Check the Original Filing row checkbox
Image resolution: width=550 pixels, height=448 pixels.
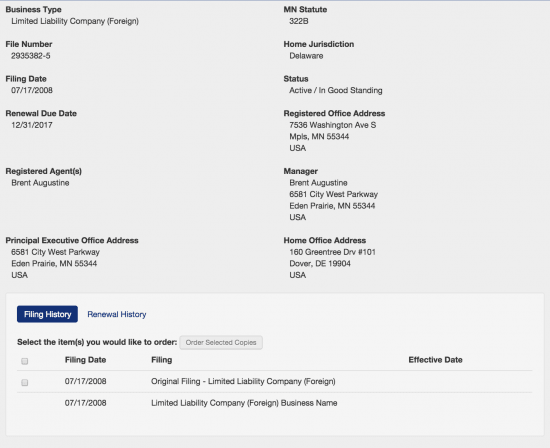[25, 382]
